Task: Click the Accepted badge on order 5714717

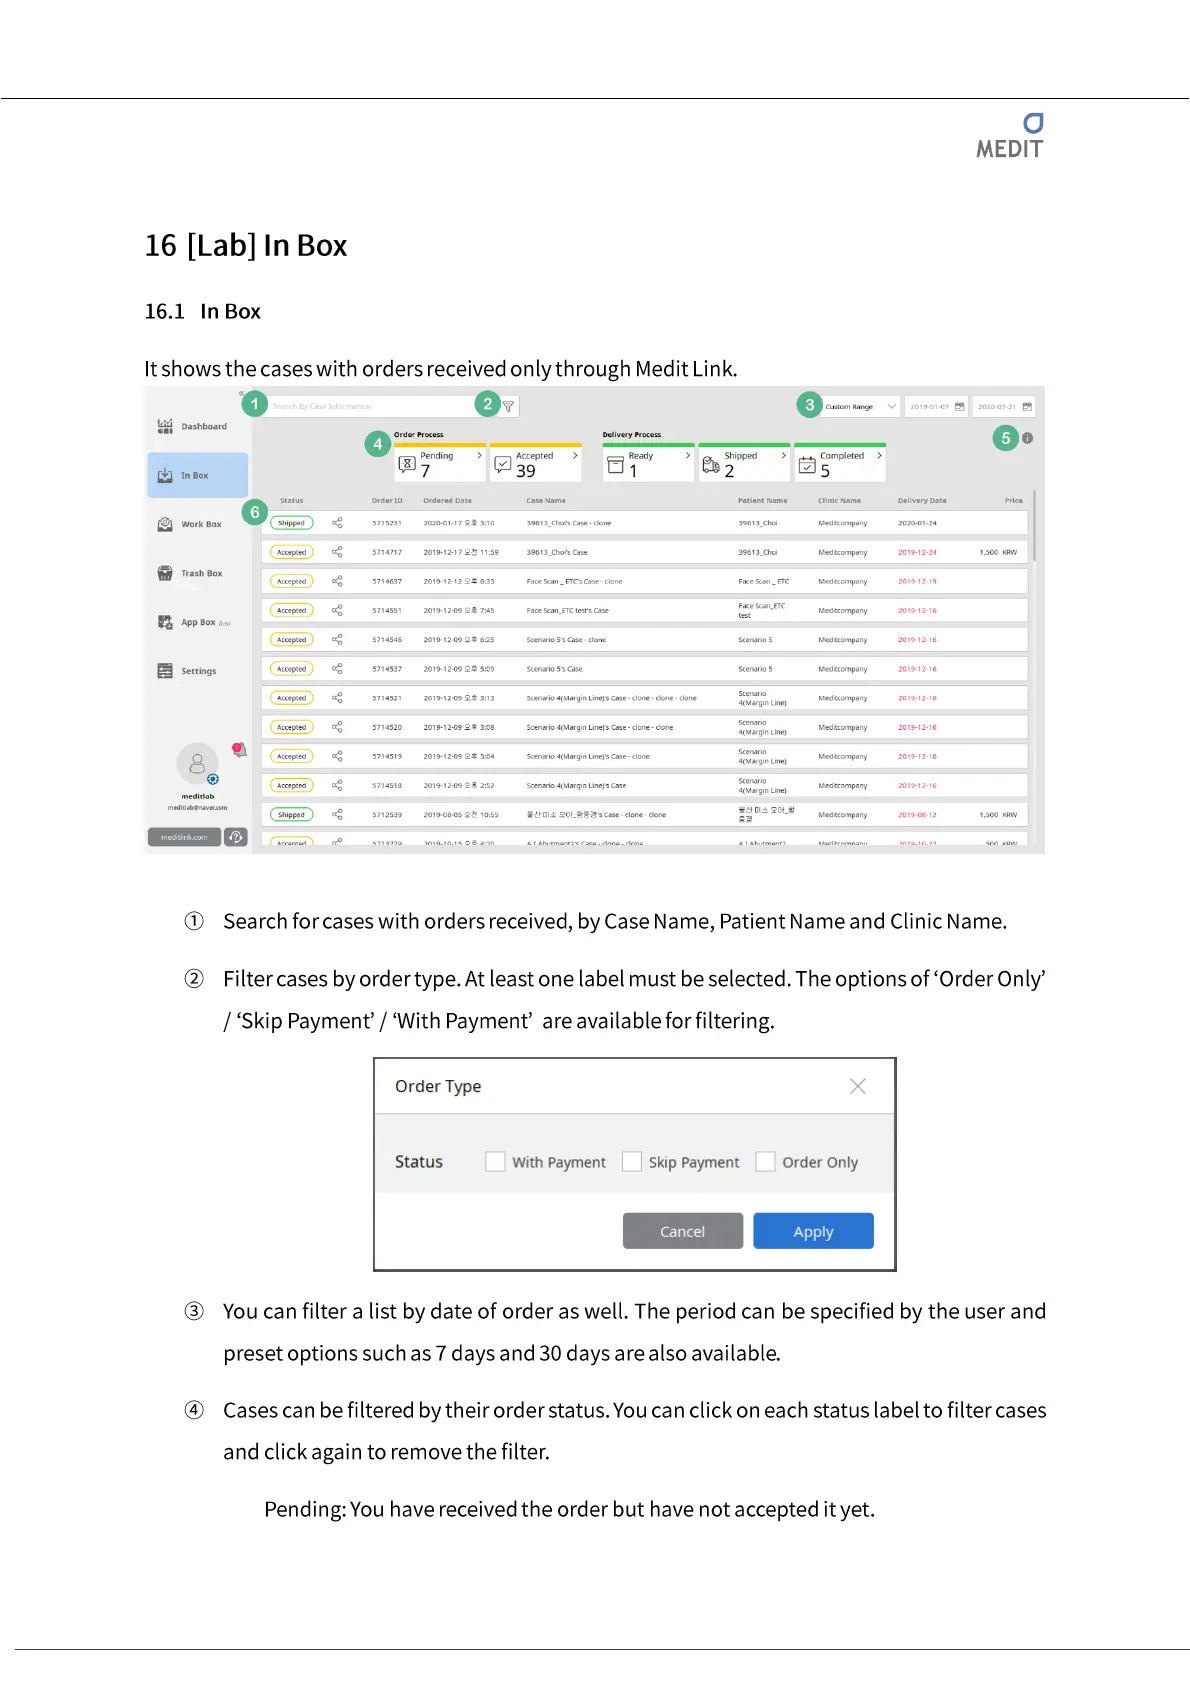Action: pyautogui.click(x=292, y=552)
